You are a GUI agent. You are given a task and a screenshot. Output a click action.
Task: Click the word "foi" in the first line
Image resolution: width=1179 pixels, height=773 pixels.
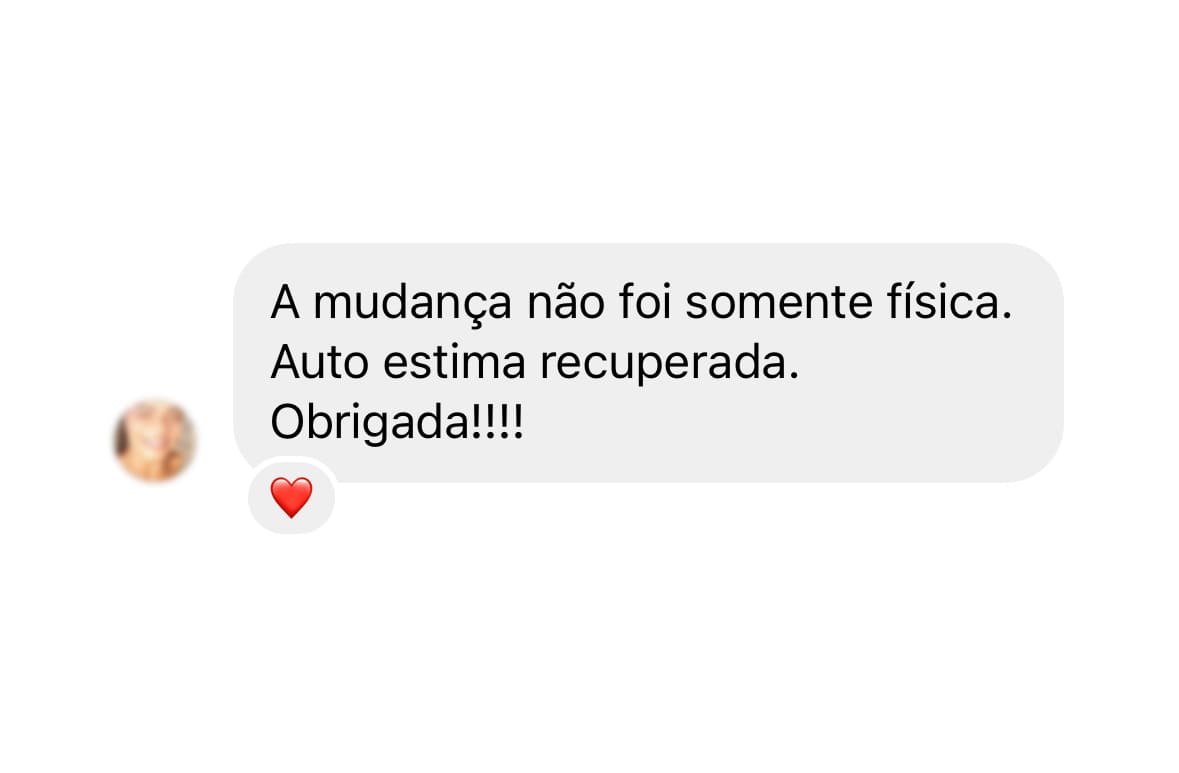(645, 302)
